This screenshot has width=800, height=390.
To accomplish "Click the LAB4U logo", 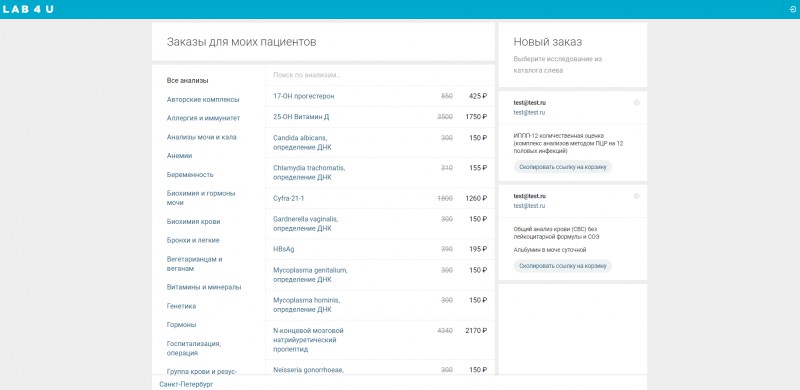I will pos(28,9).
